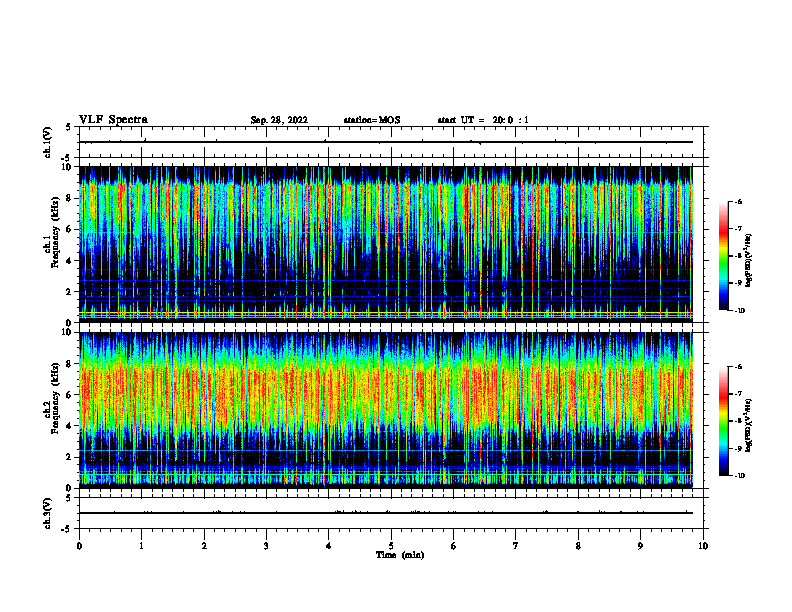792x612 pixels.
Task: Click the time axis tick label "7"
Action: (516, 546)
